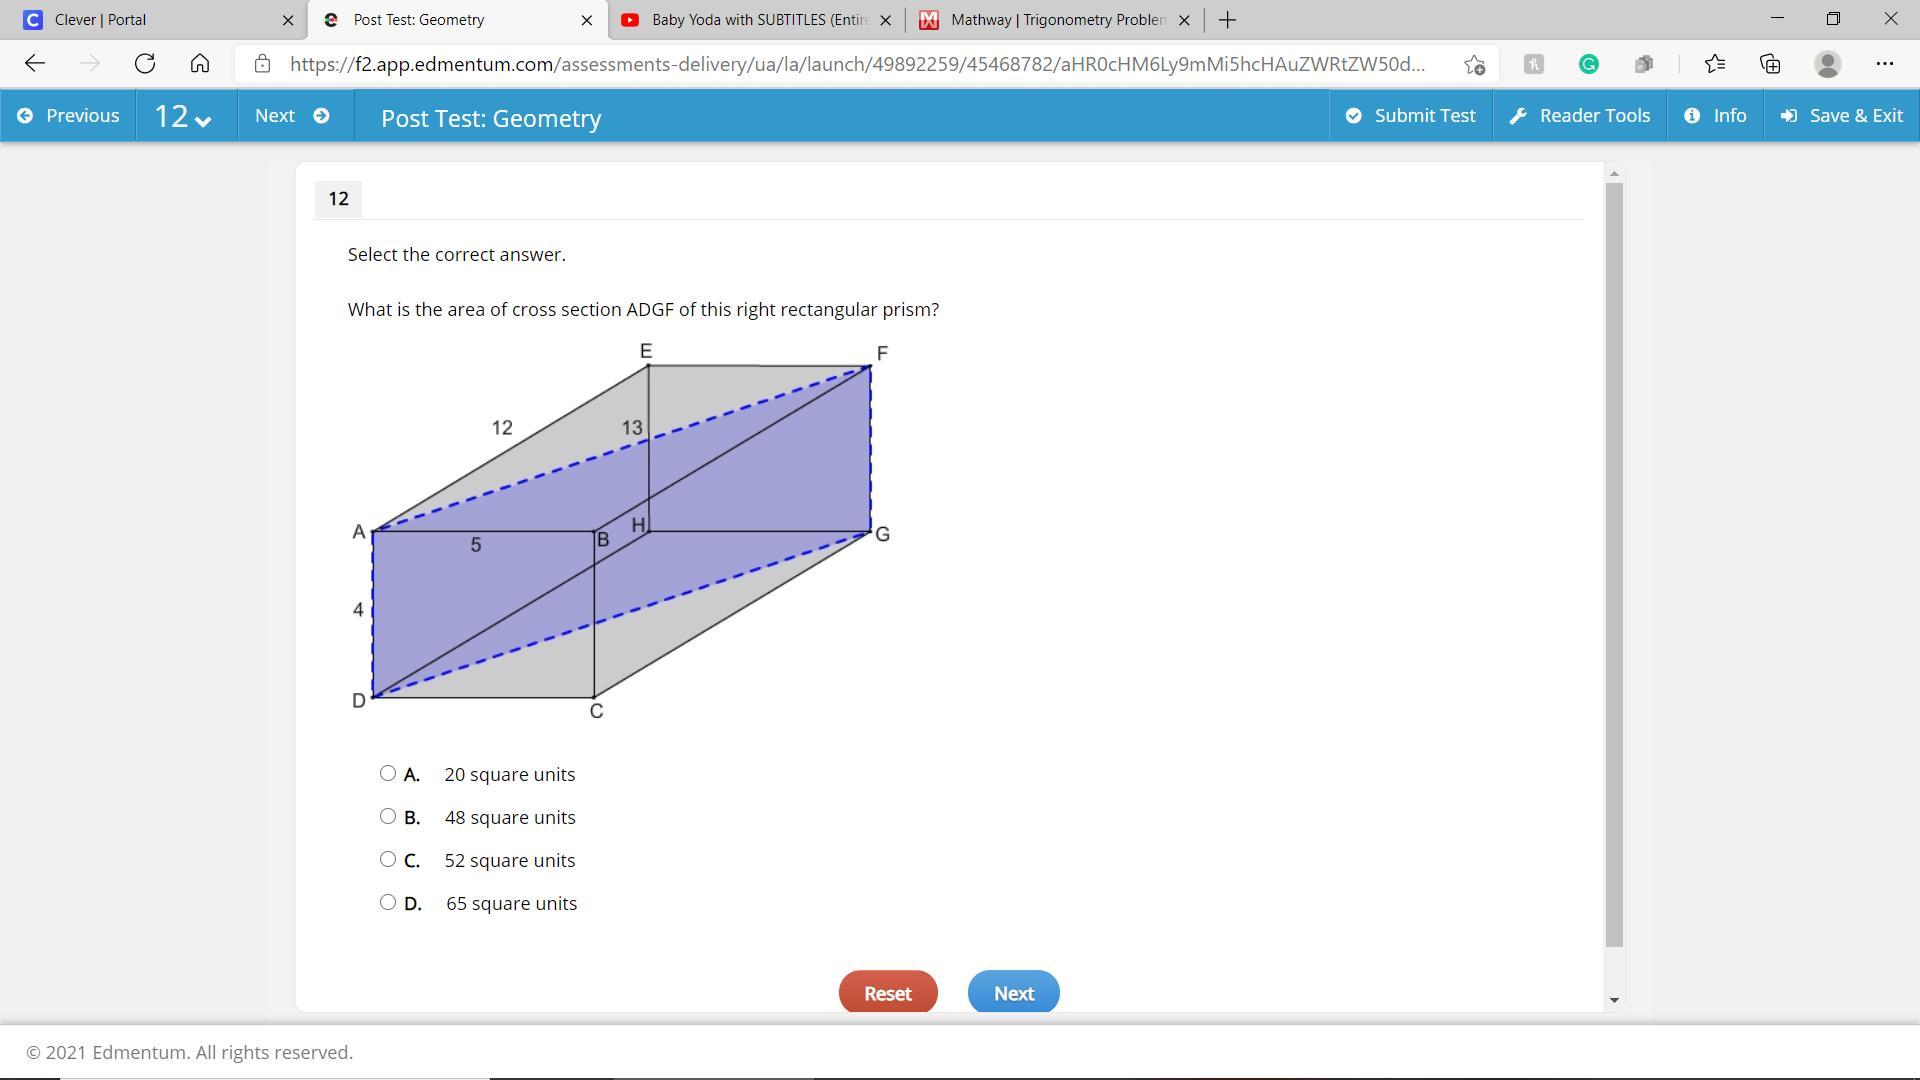Click the Submit Test button
1920x1080 pixels.
[x=1410, y=116]
